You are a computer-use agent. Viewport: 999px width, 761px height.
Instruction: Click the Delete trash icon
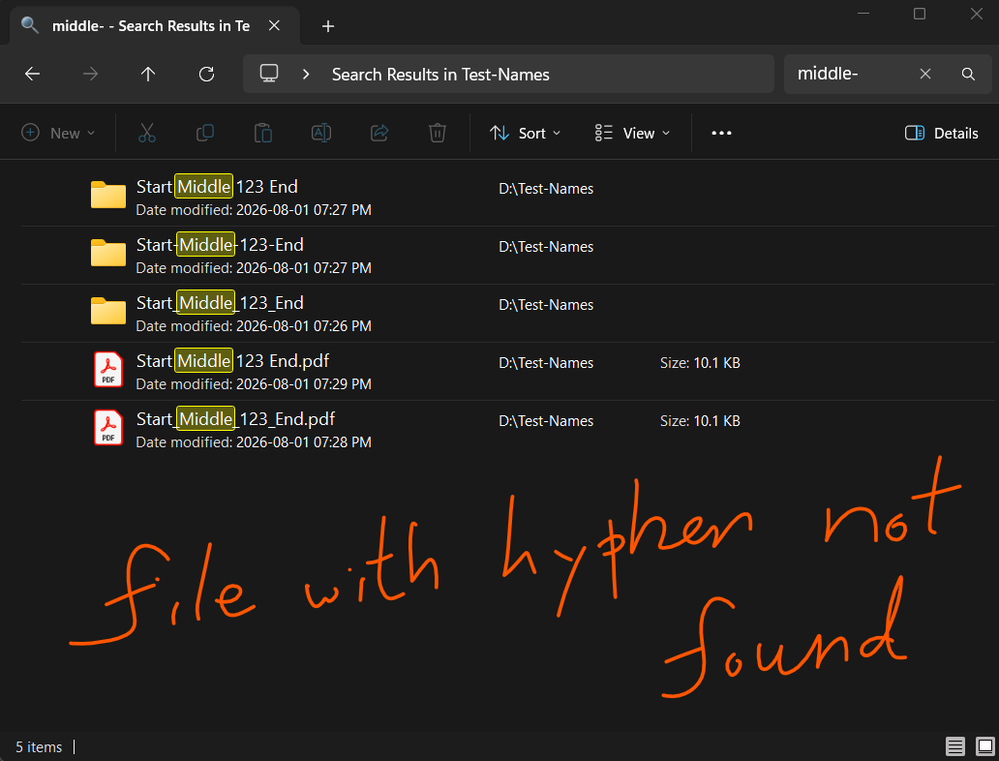(x=437, y=133)
